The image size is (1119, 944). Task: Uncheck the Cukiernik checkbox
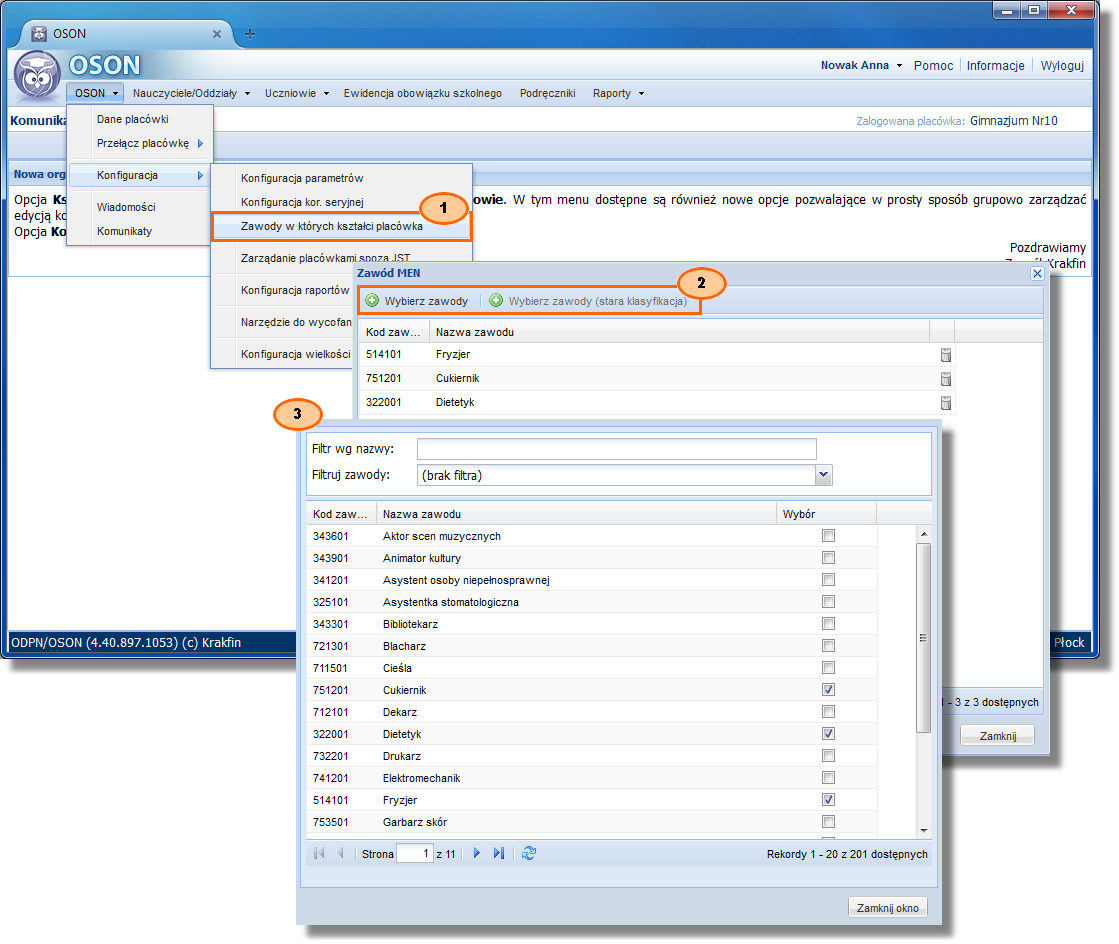pos(828,690)
